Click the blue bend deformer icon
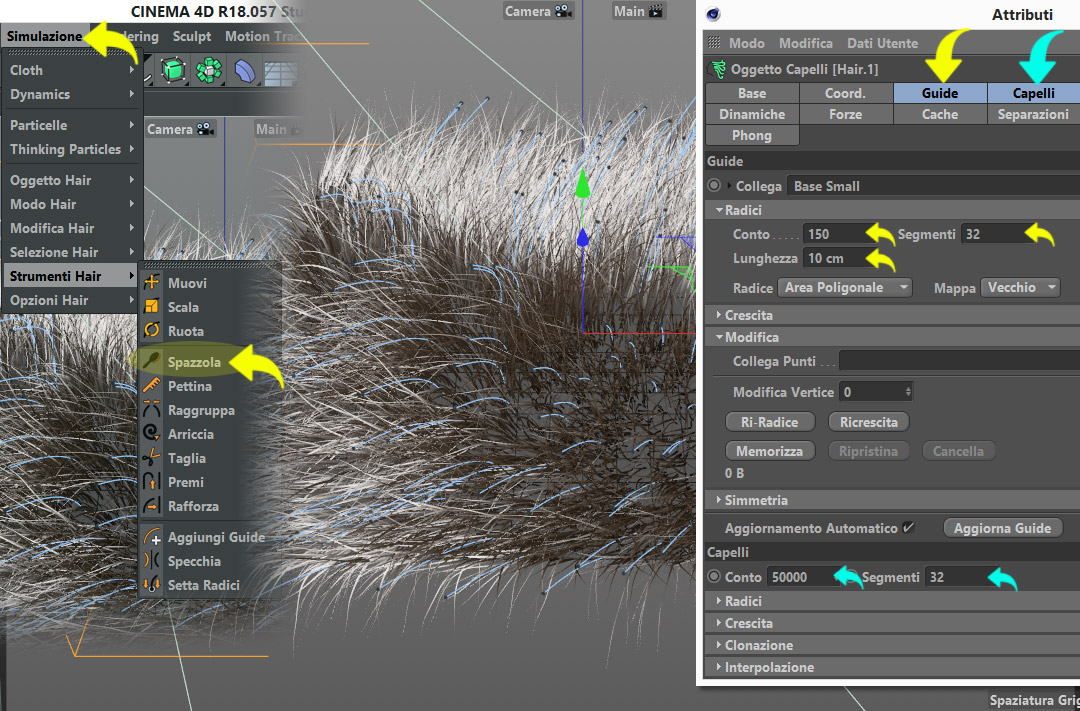This screenshot has width=1080, height=711. point(245,71)
